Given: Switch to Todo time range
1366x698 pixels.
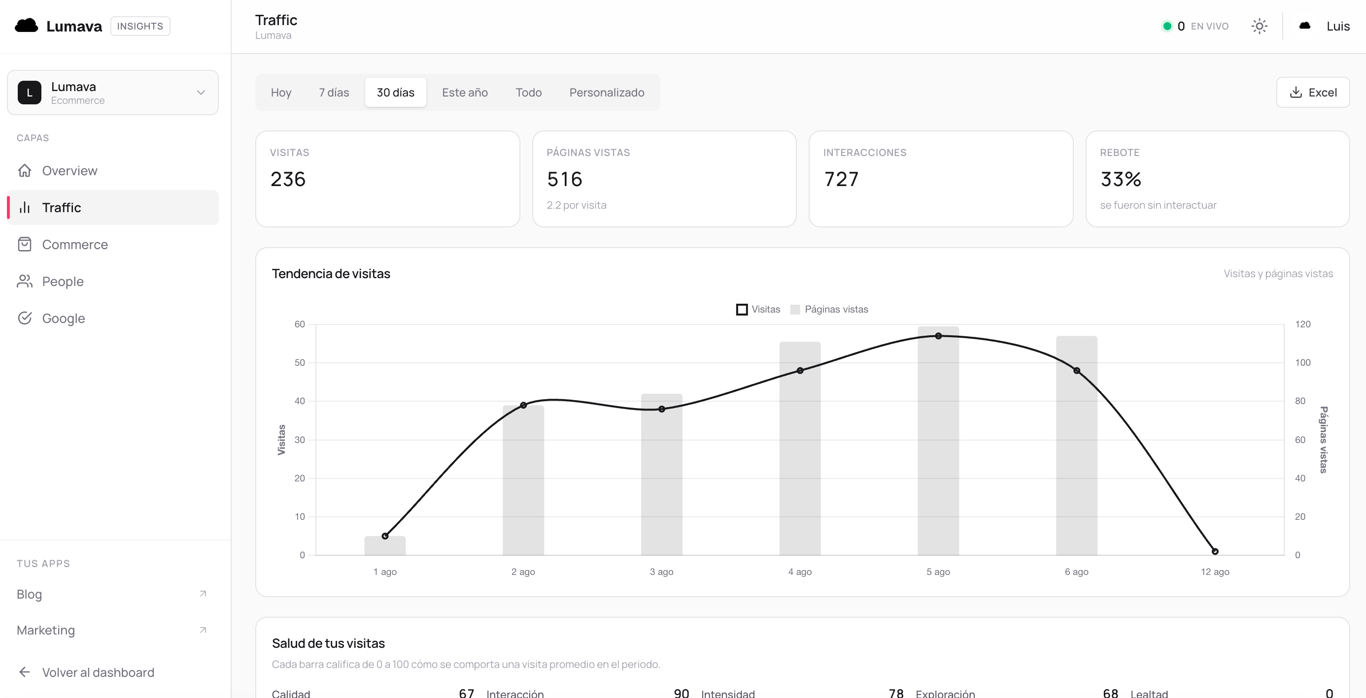Looking at the screenshot, I should (x=529, y=93).
